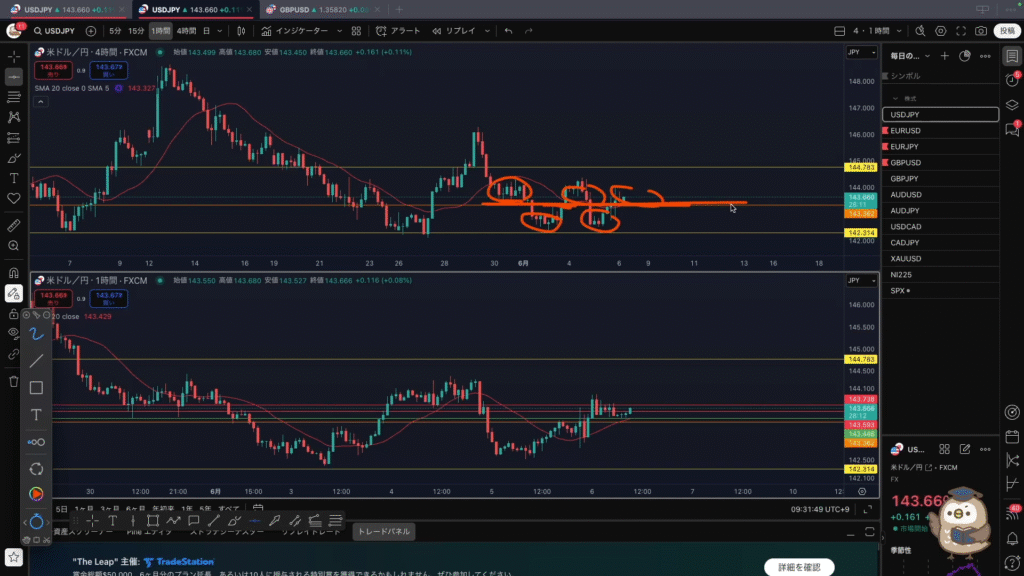Screen dimensions: 1024x576
Task: Start the リプレイ replay mode
Action: point(453,31)
